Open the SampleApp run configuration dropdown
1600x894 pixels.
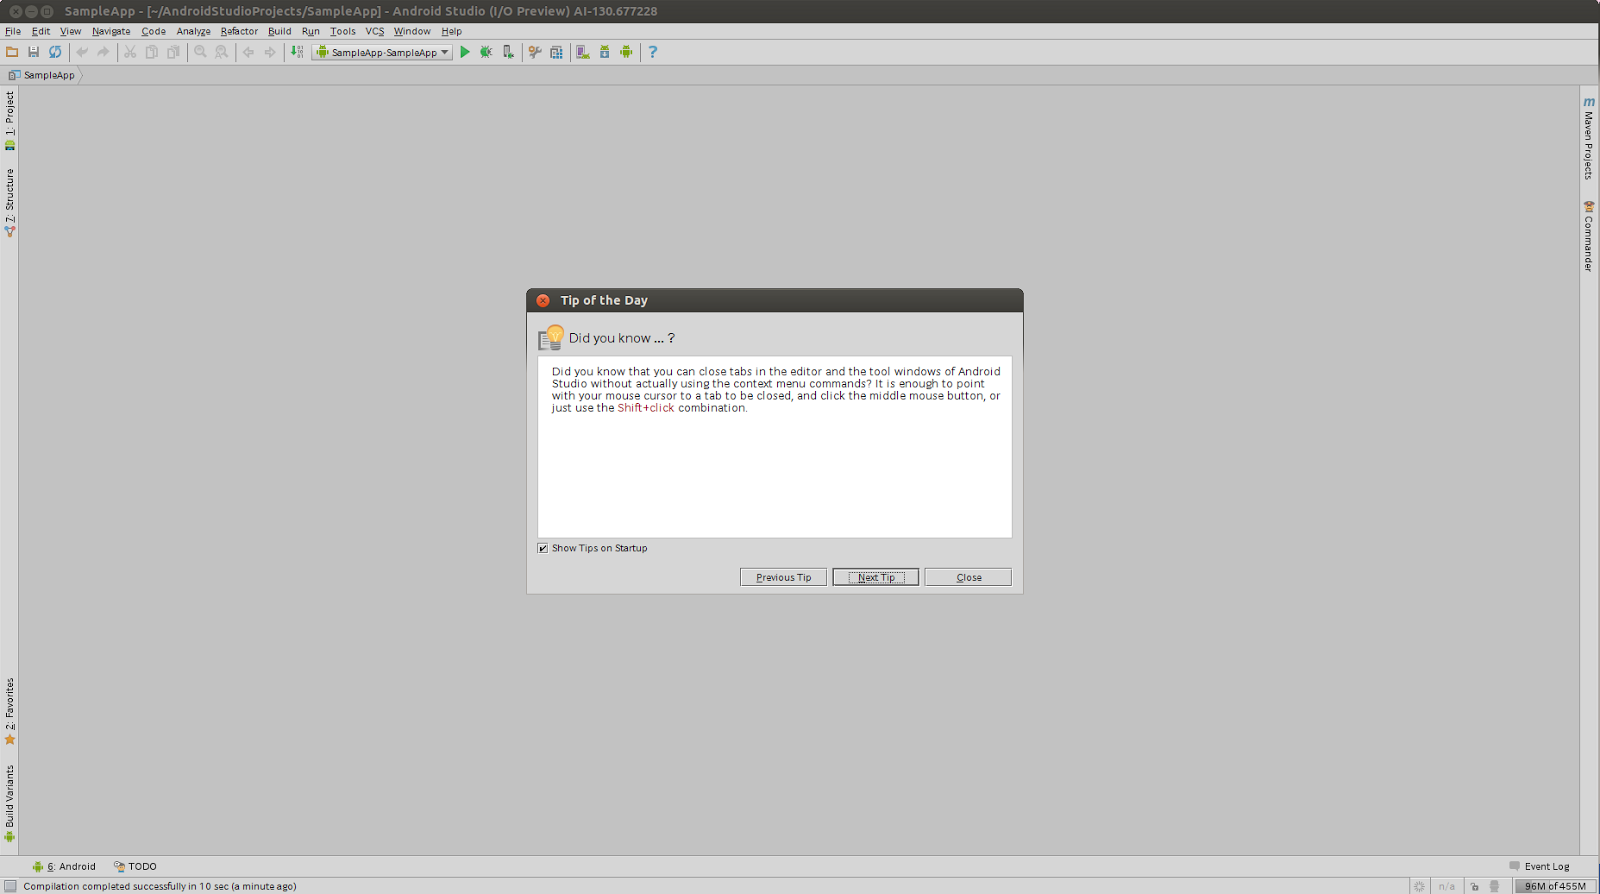[x=382, y=52]
